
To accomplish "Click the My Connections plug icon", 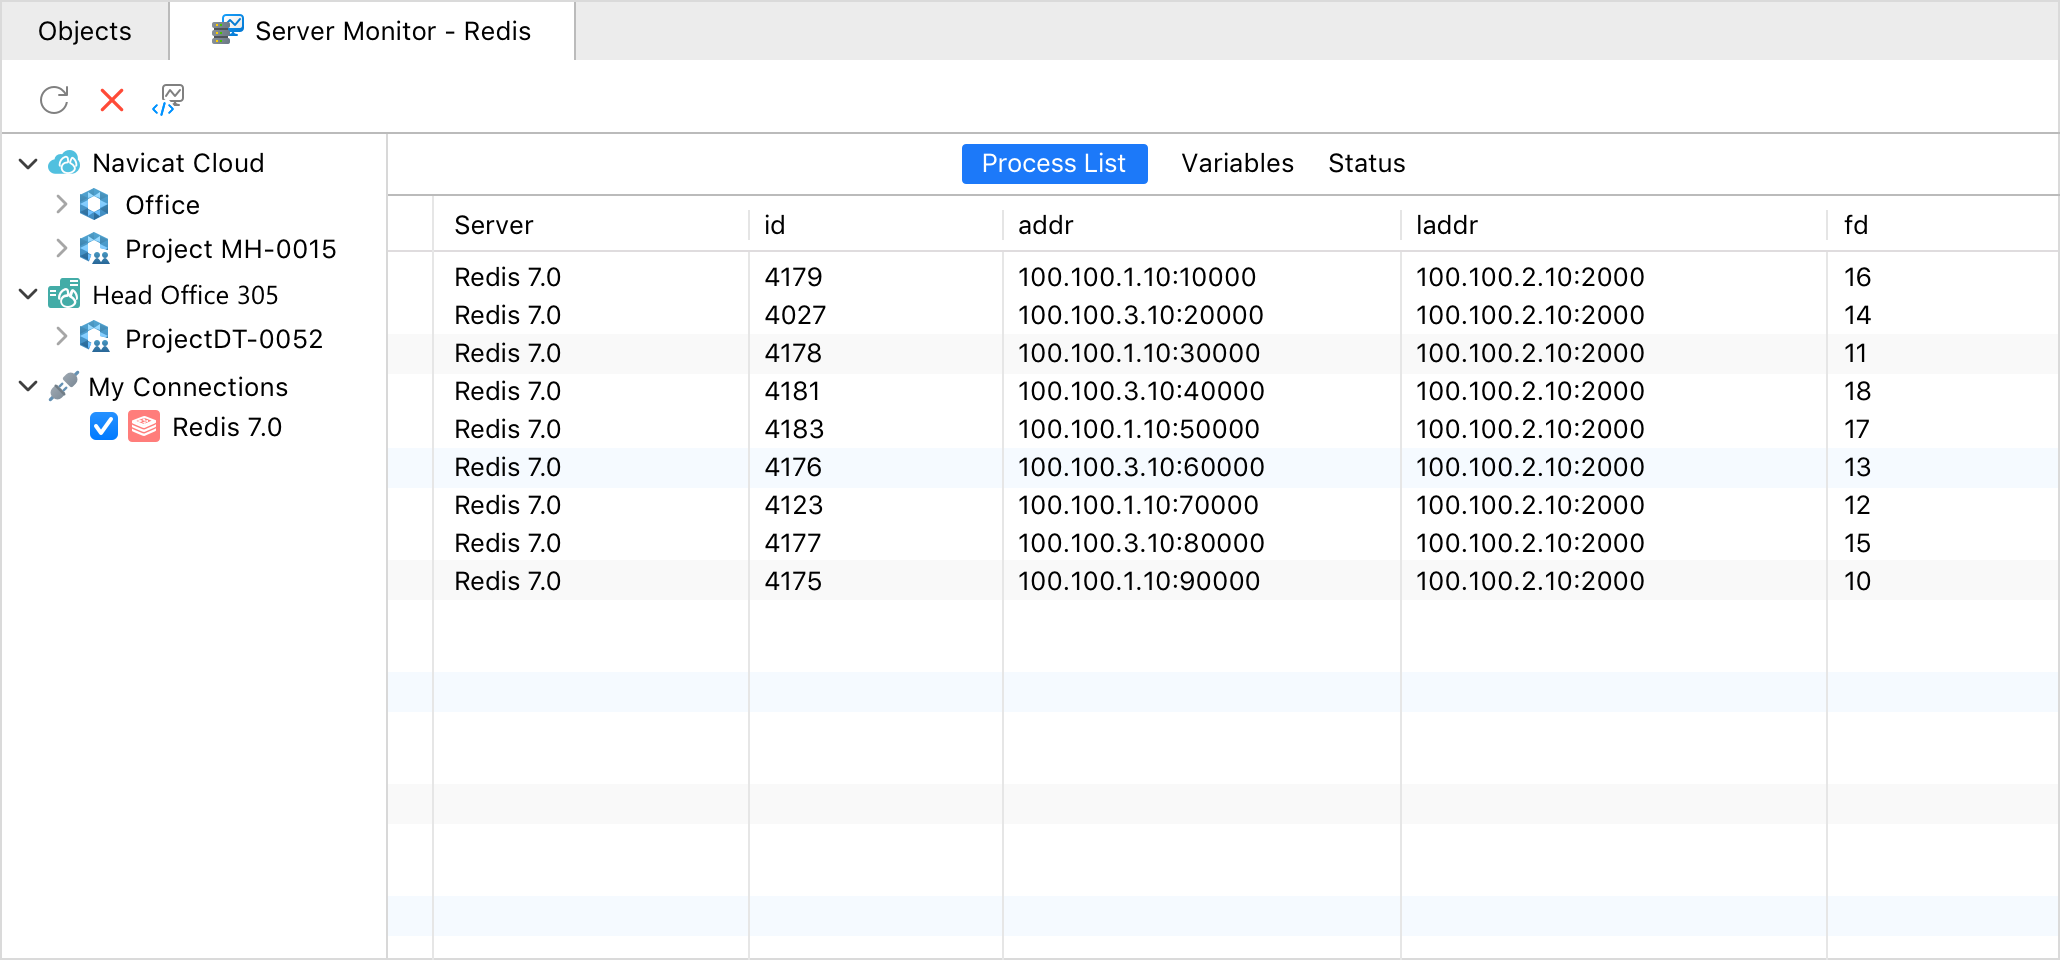I will tap(64, 386).
